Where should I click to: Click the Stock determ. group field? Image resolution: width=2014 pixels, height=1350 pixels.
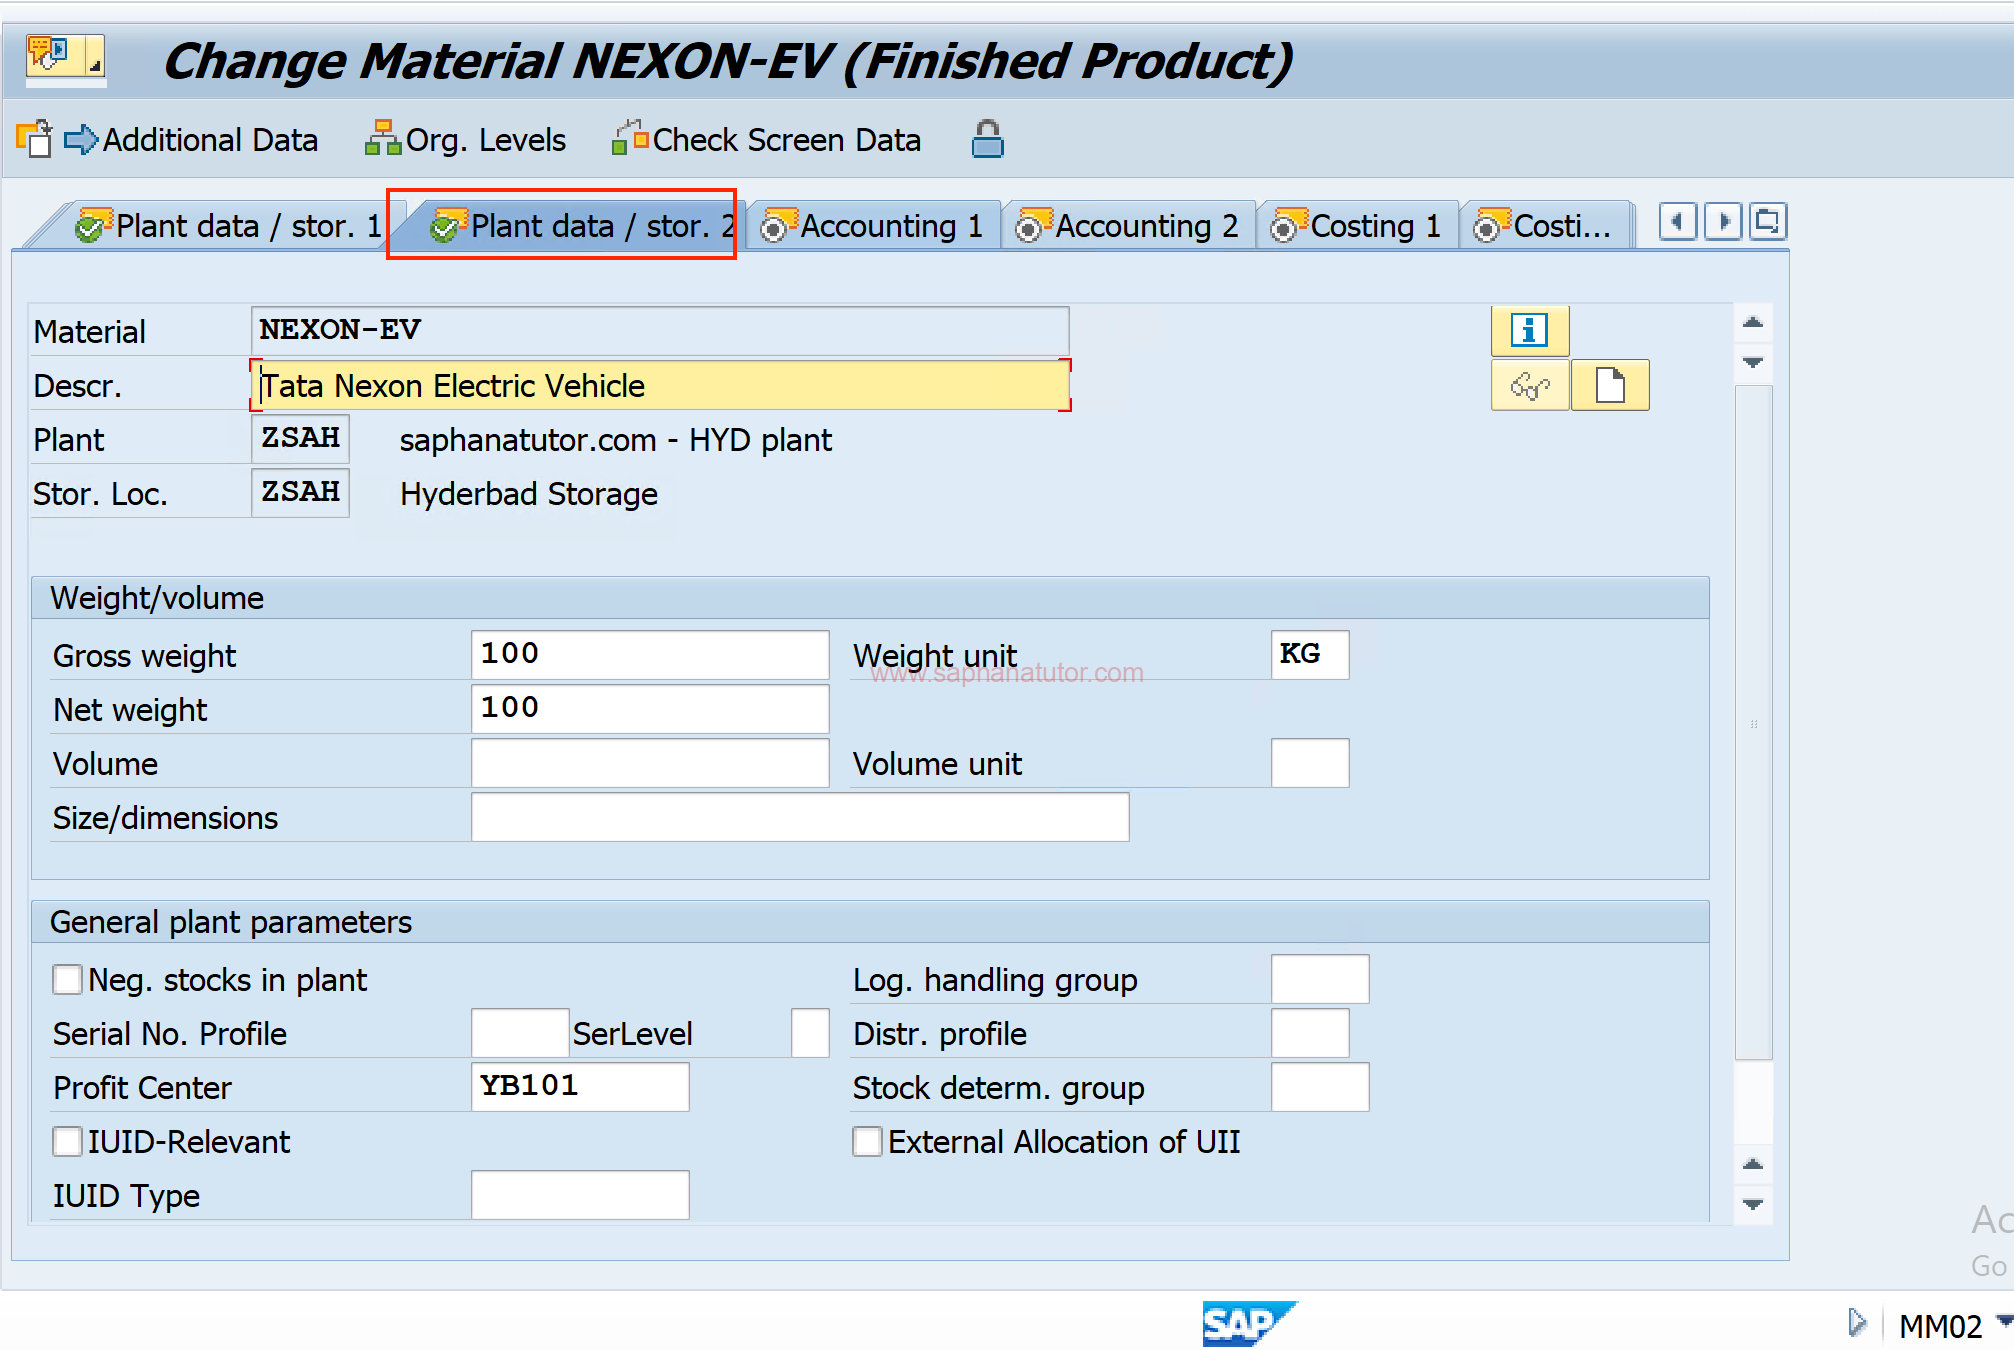point(1320,1086)
